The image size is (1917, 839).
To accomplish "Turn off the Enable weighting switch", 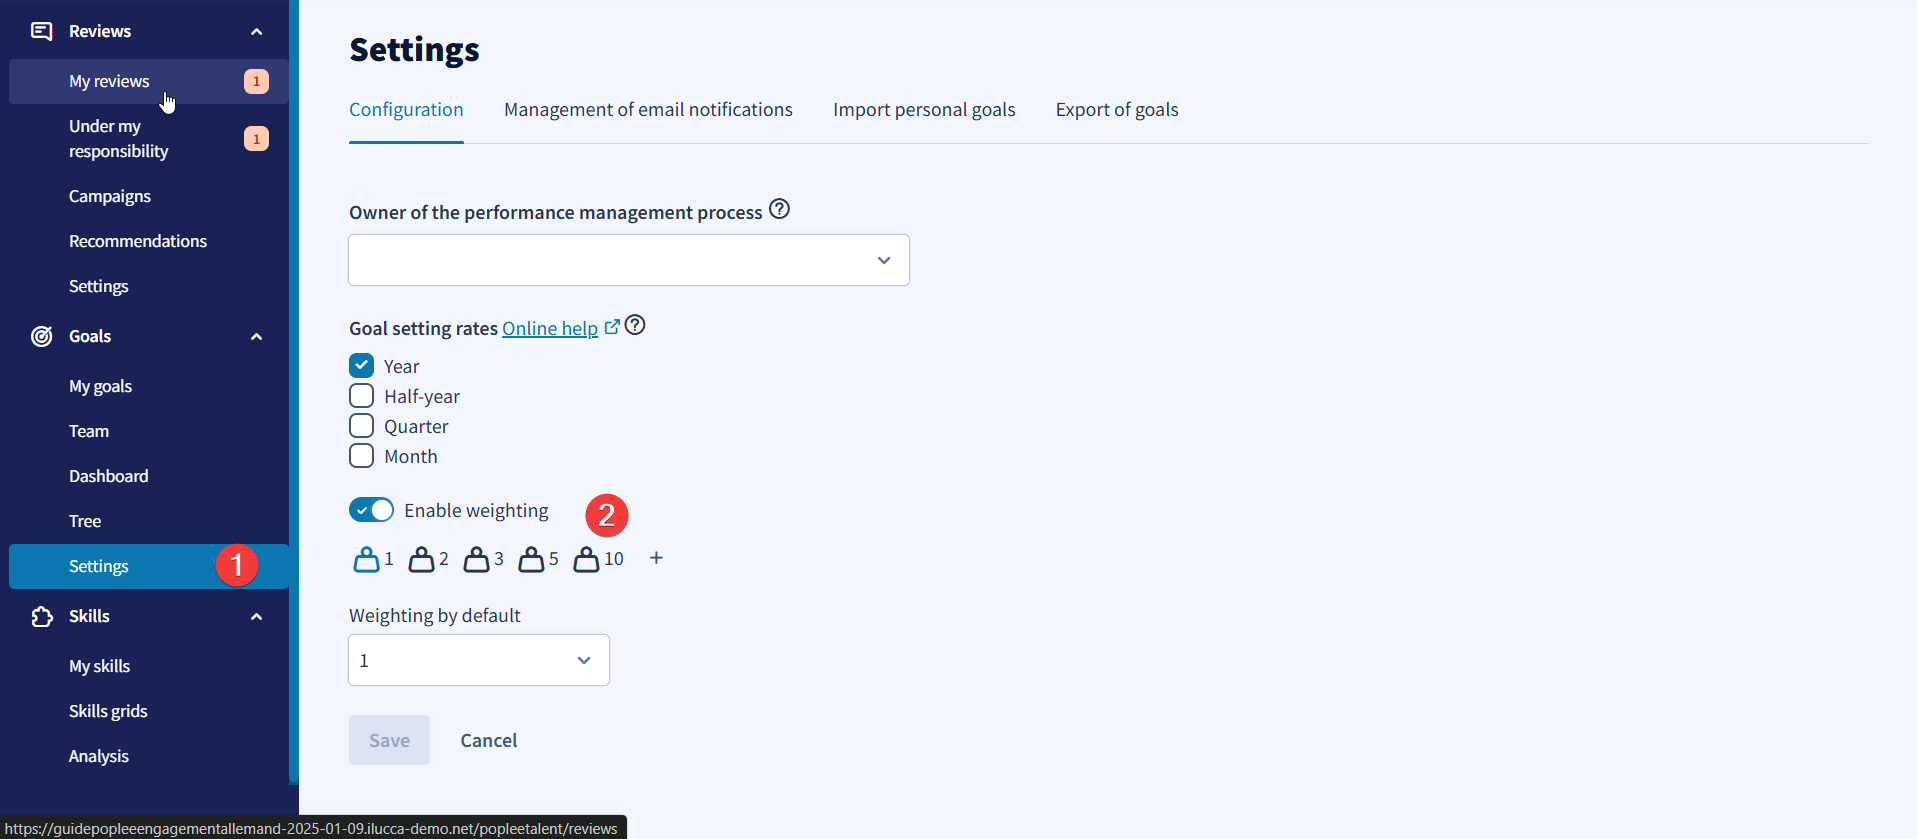I will (x=372, y=510).
